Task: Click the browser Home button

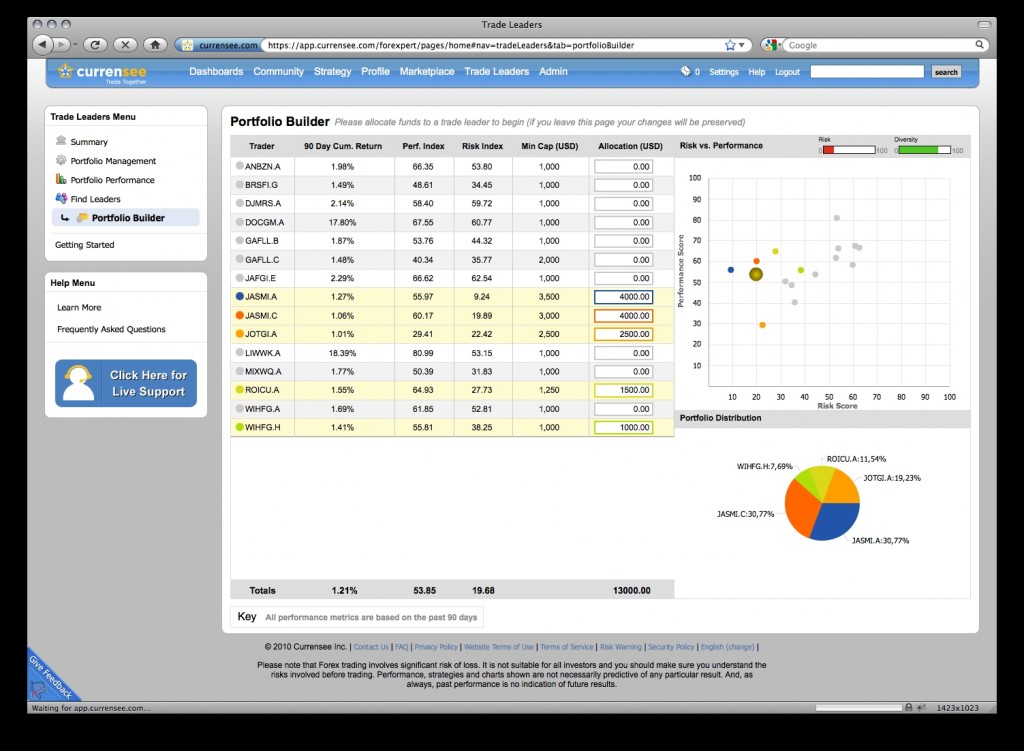Action: pyautogui.click(x=154, y=44)
